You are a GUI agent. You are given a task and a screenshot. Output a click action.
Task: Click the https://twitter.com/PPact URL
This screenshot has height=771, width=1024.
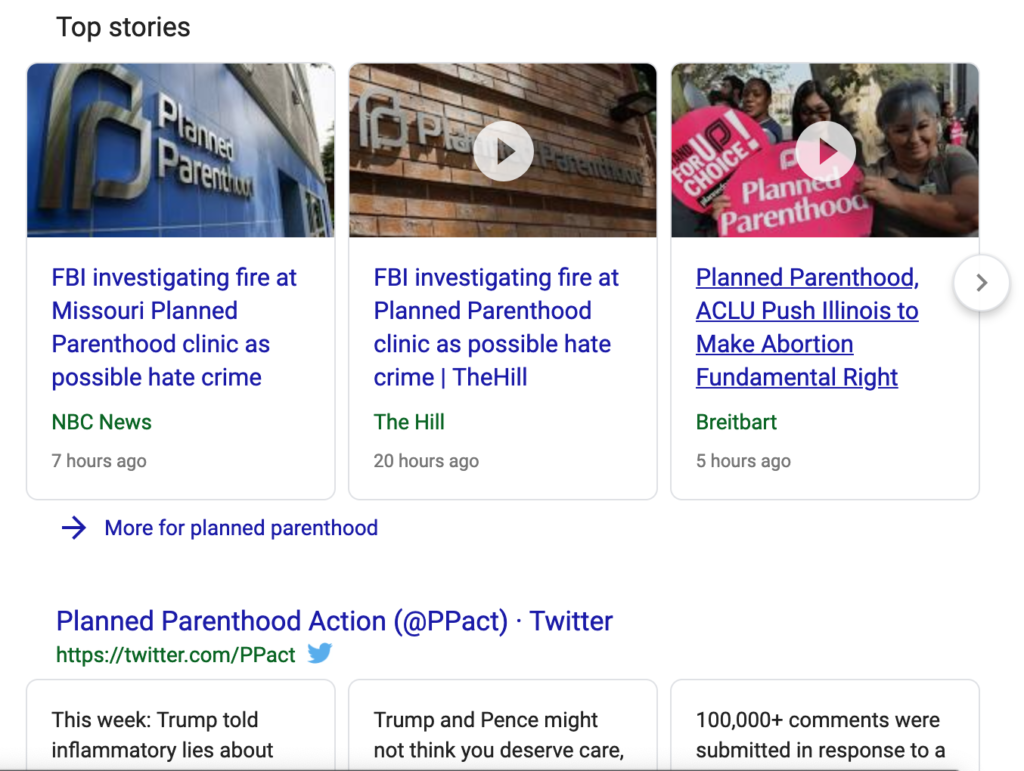click(176, 654)
